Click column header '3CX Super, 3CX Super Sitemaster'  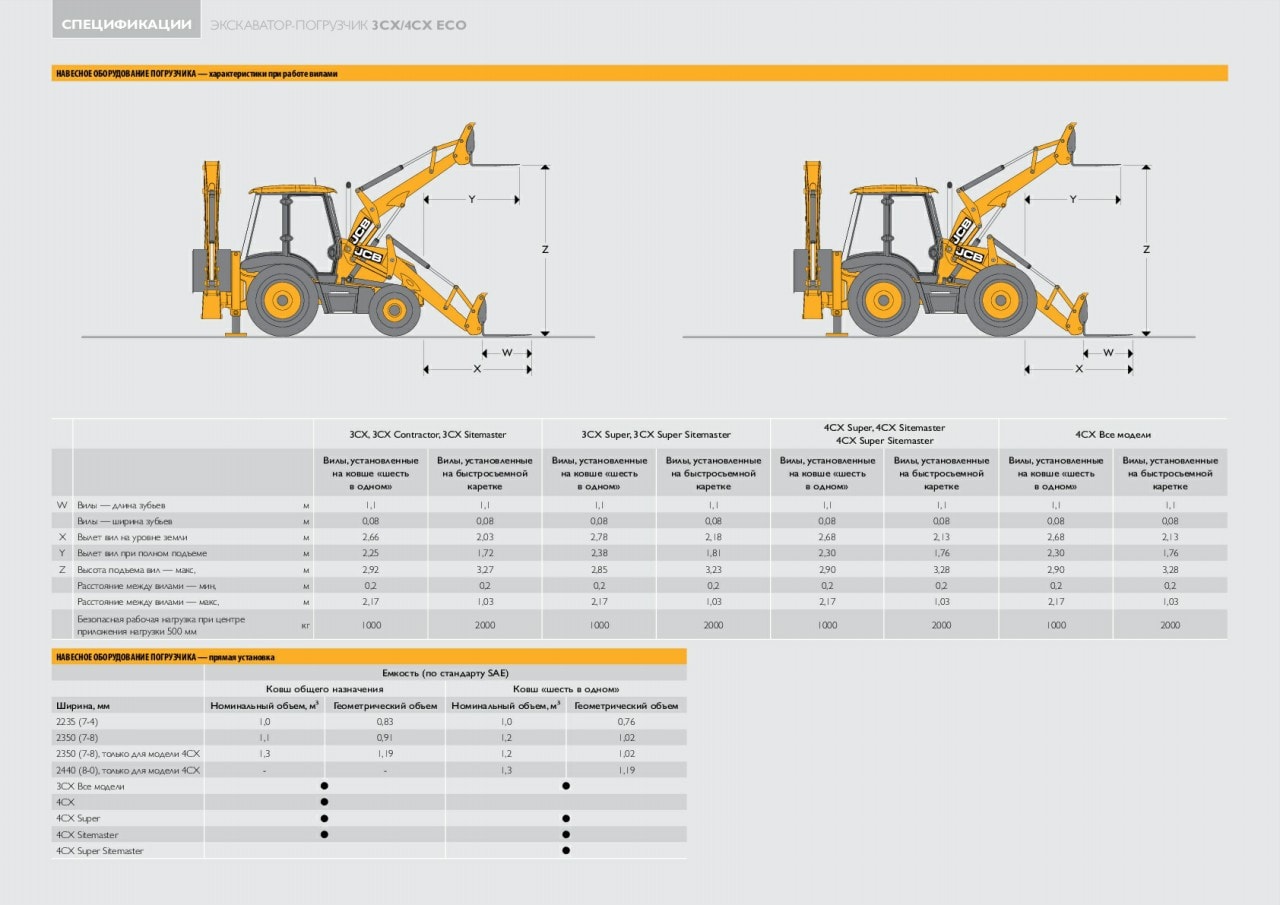pyautogui.click(x=656, y=435)
